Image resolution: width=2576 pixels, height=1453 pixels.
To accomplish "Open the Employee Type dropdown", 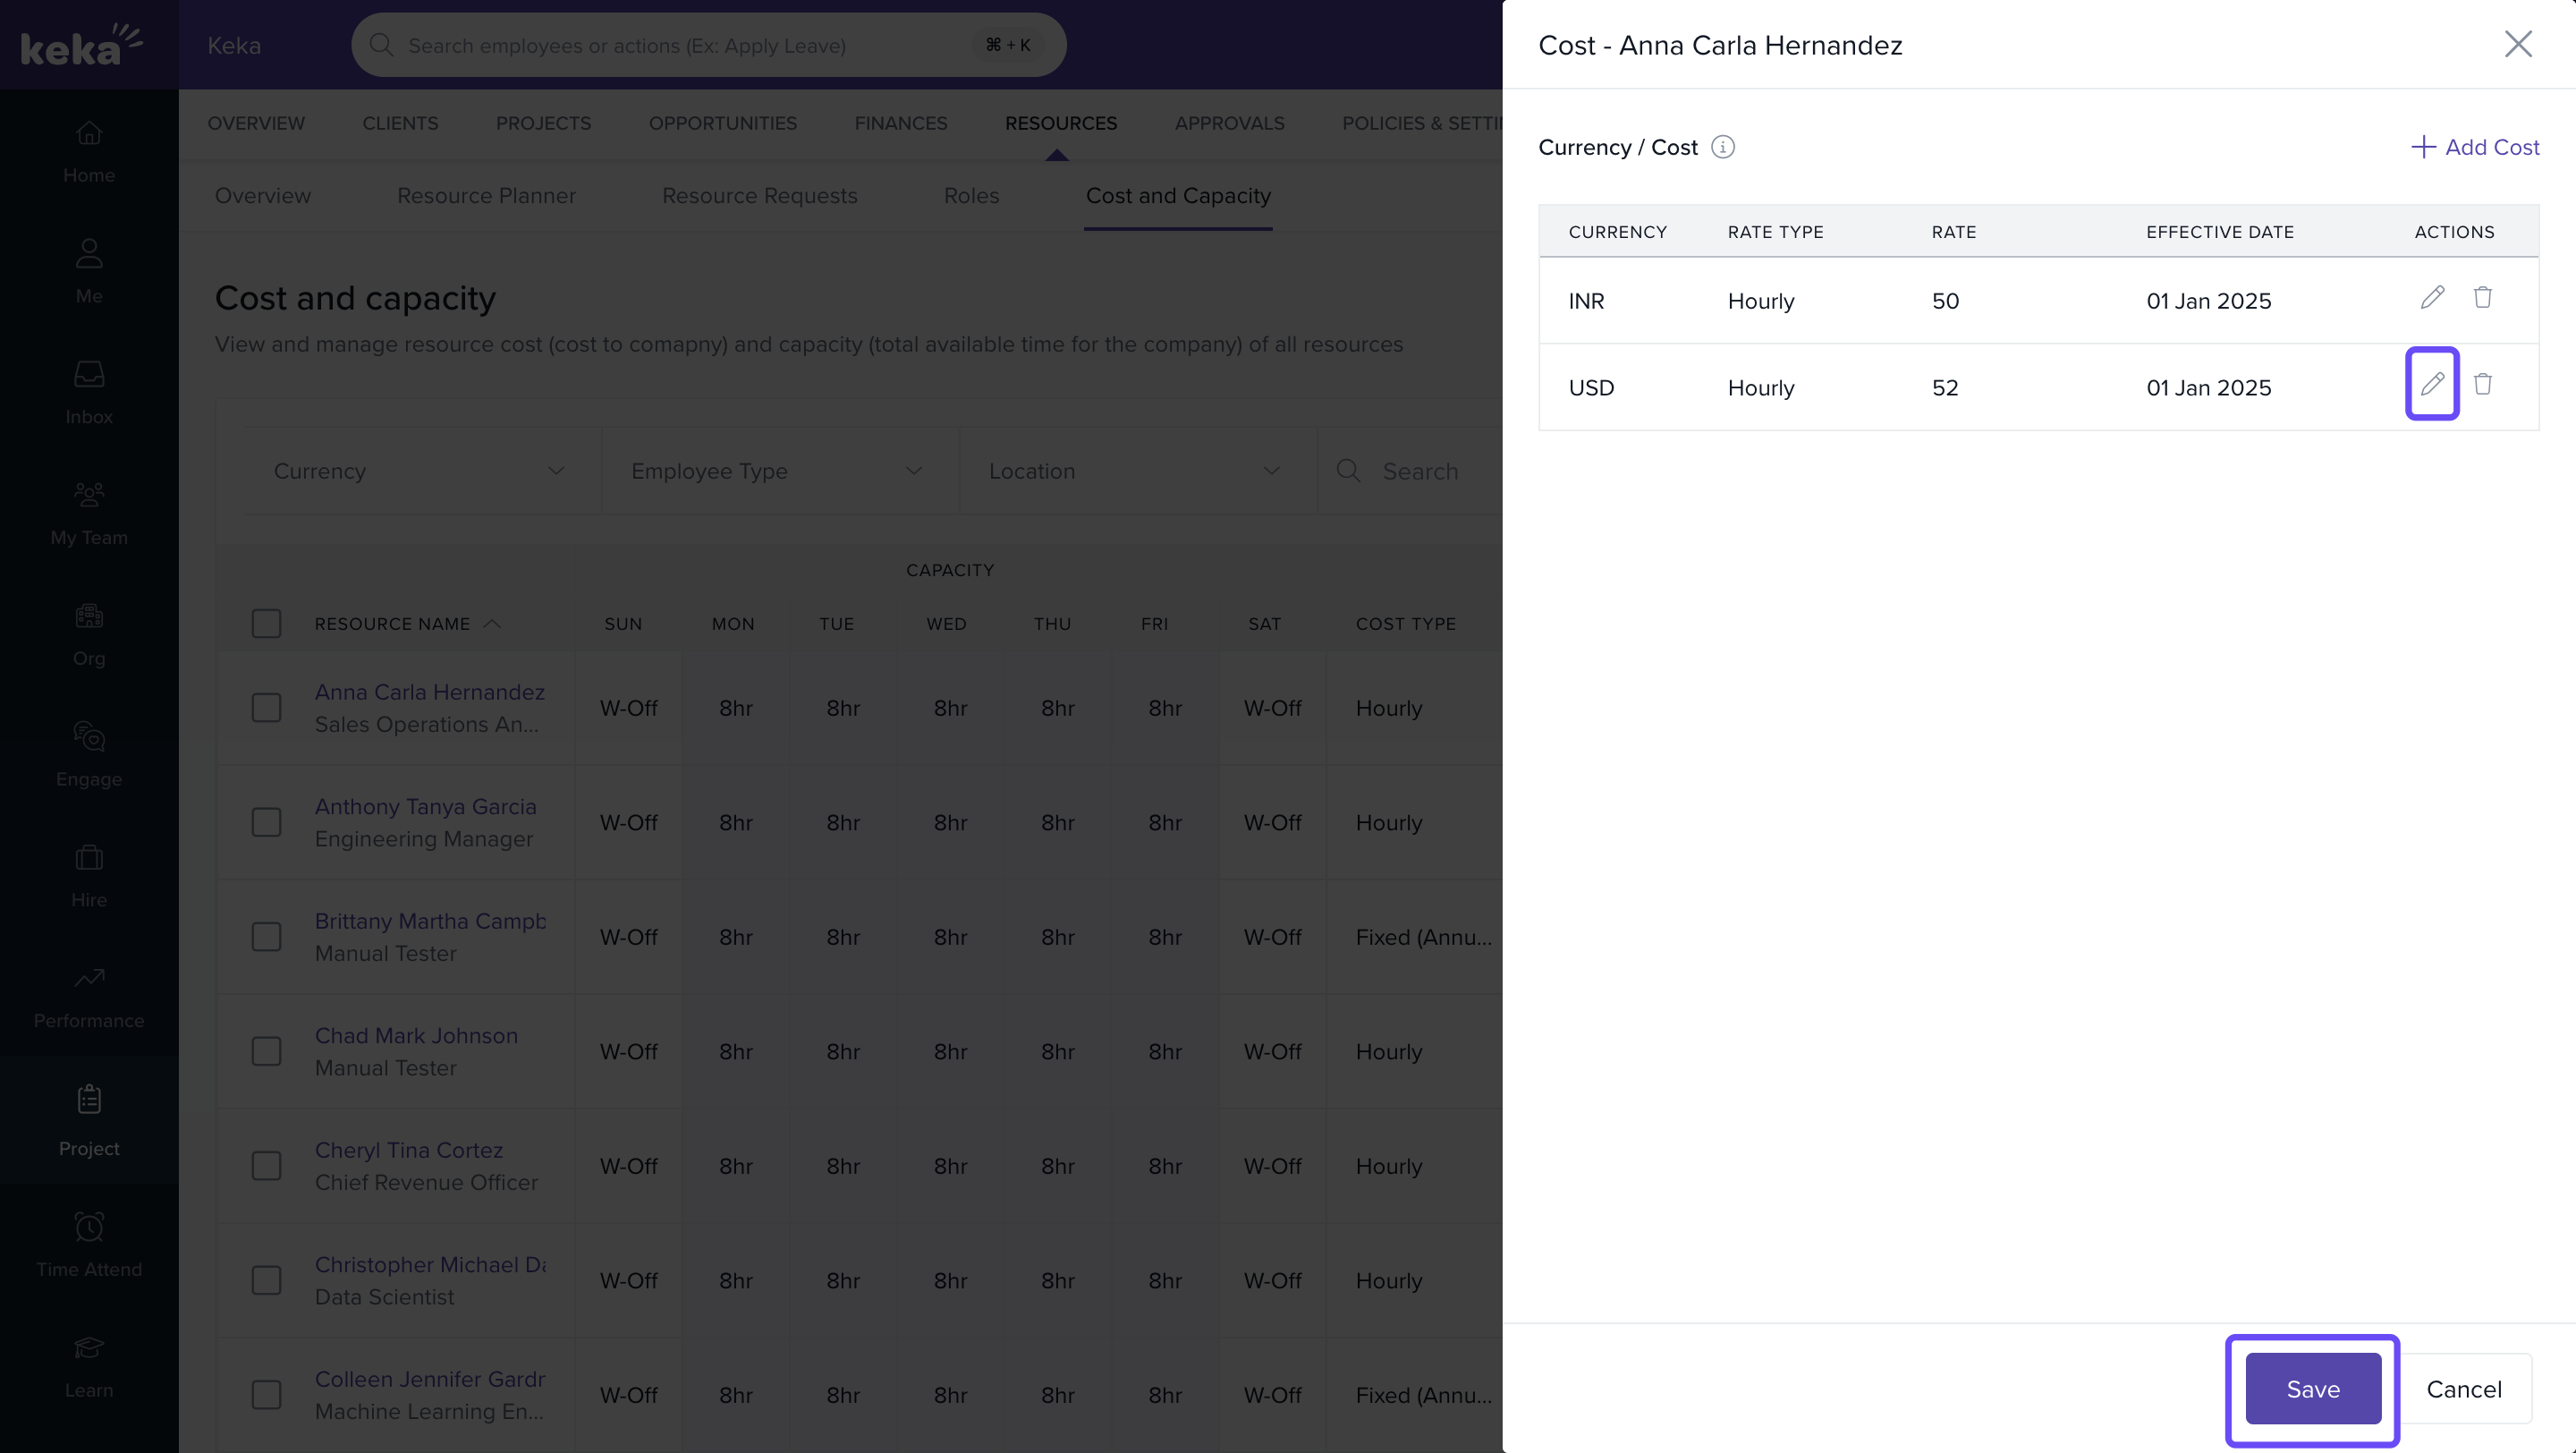I will coord(777,471).
